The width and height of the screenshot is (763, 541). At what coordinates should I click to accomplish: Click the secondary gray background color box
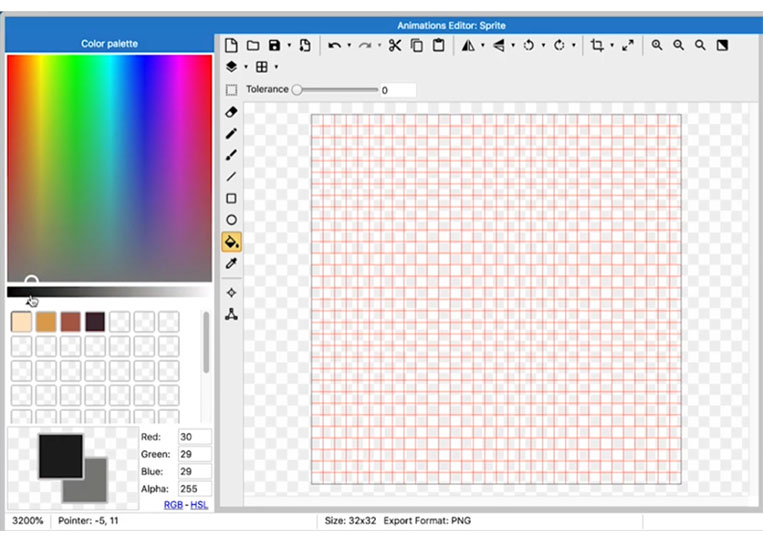(x=95, y=489)
